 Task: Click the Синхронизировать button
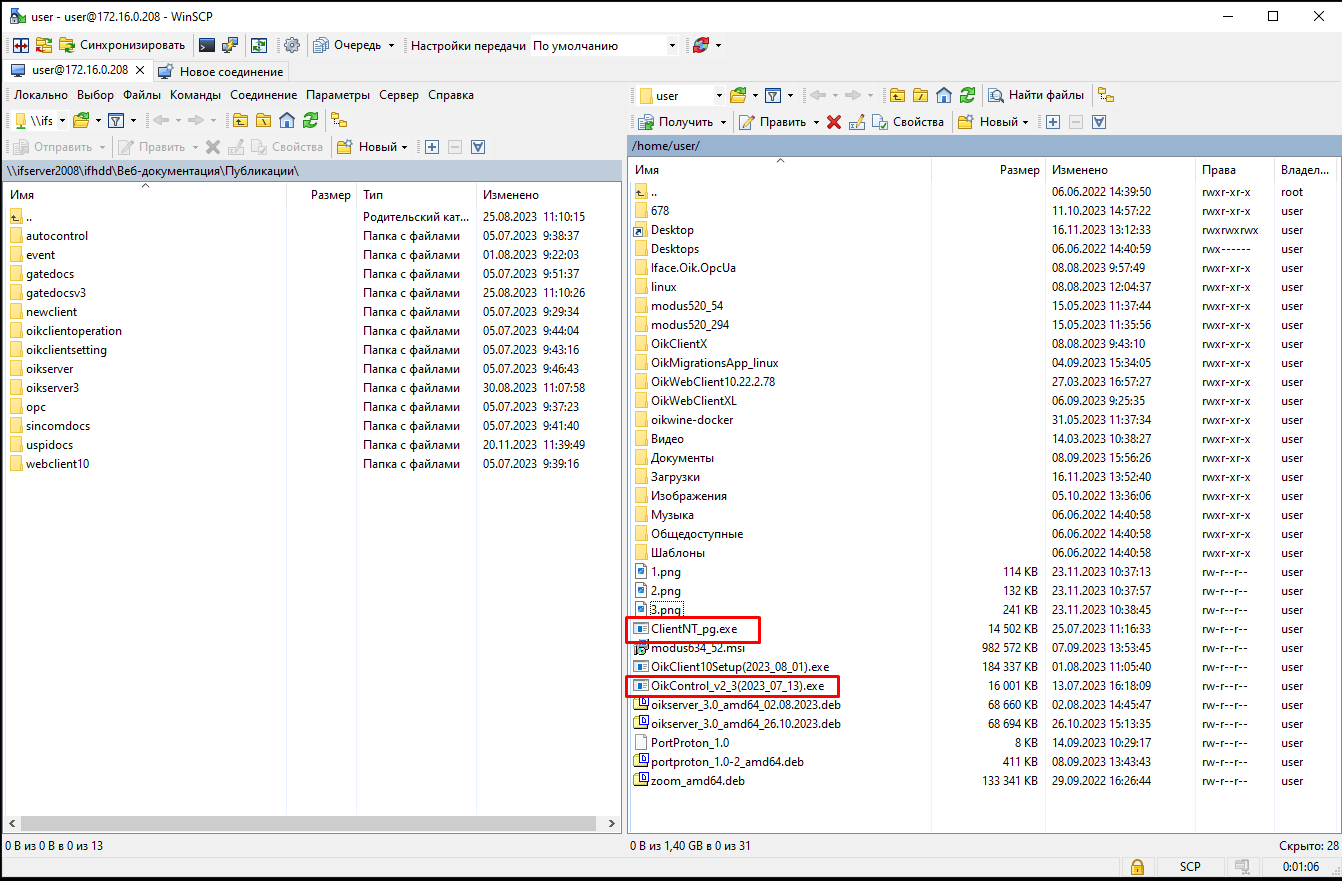tap(123, 45)
